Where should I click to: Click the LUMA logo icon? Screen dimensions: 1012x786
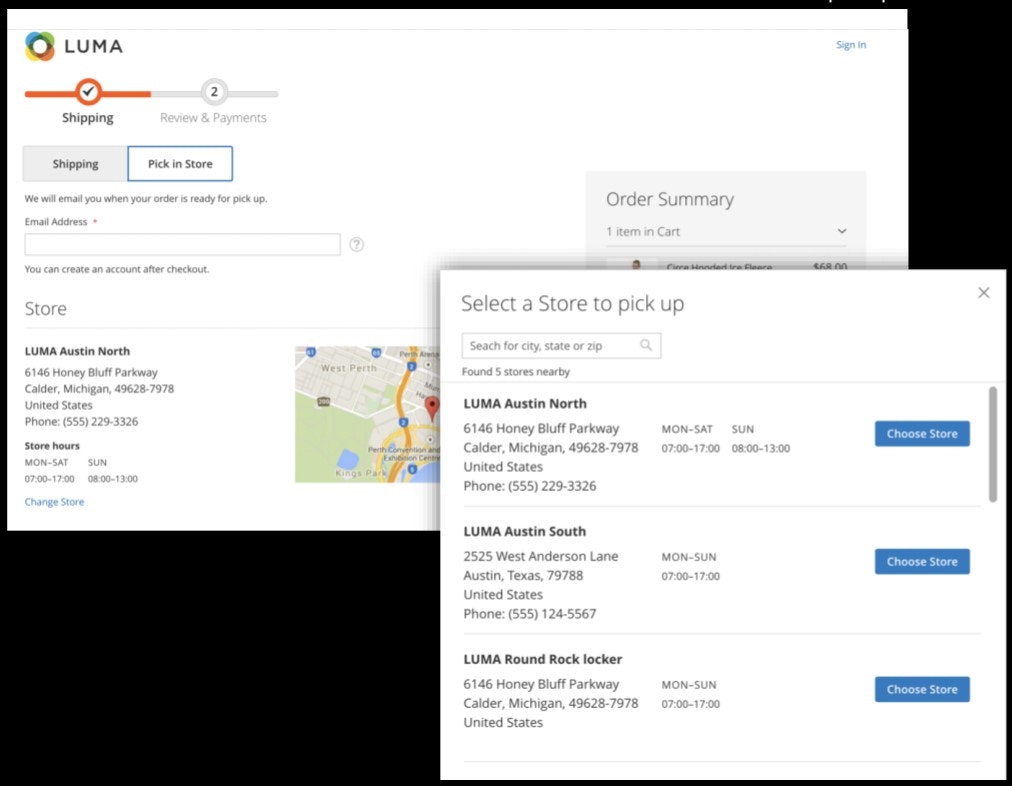pyautogui.click(x=40, y=46)
